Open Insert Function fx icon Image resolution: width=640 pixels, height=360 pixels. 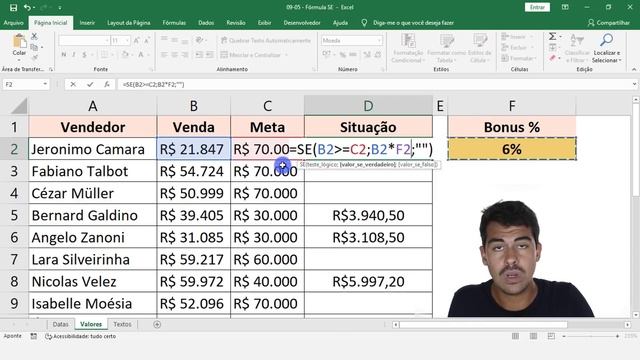(107, 84)
